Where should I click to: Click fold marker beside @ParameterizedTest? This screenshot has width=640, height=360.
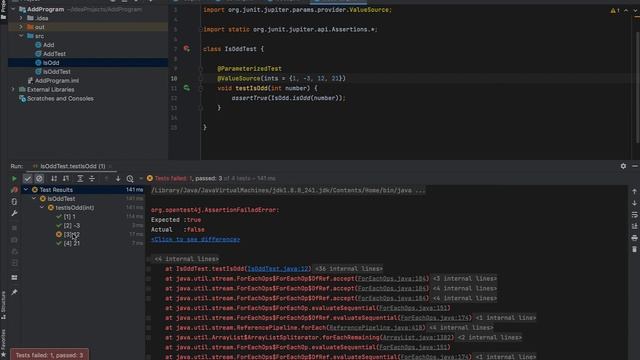tap(201, 69)
